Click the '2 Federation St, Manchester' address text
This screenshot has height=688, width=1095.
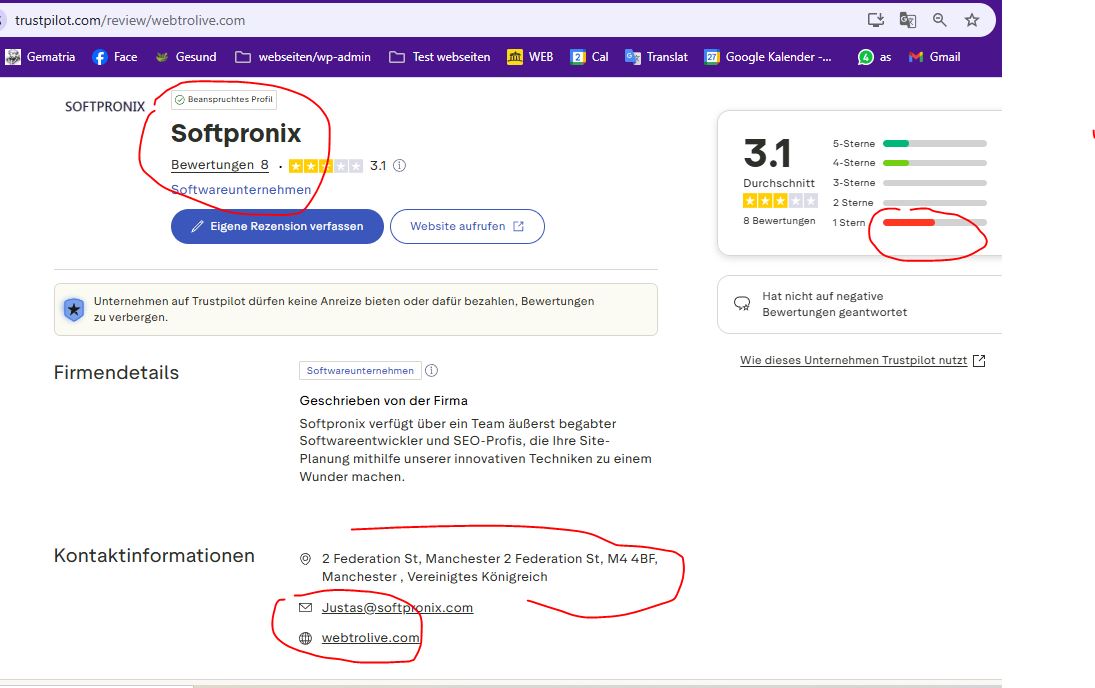coord(490,568)
